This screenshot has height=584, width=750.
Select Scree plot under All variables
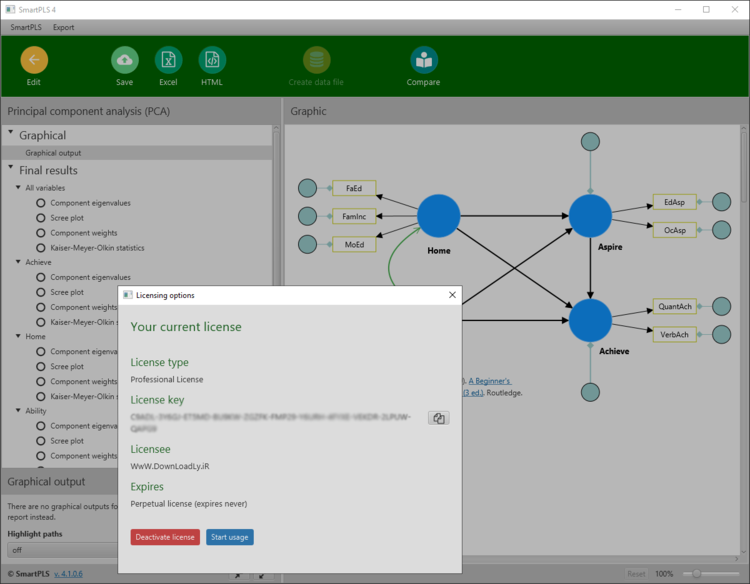click(73, 218)
